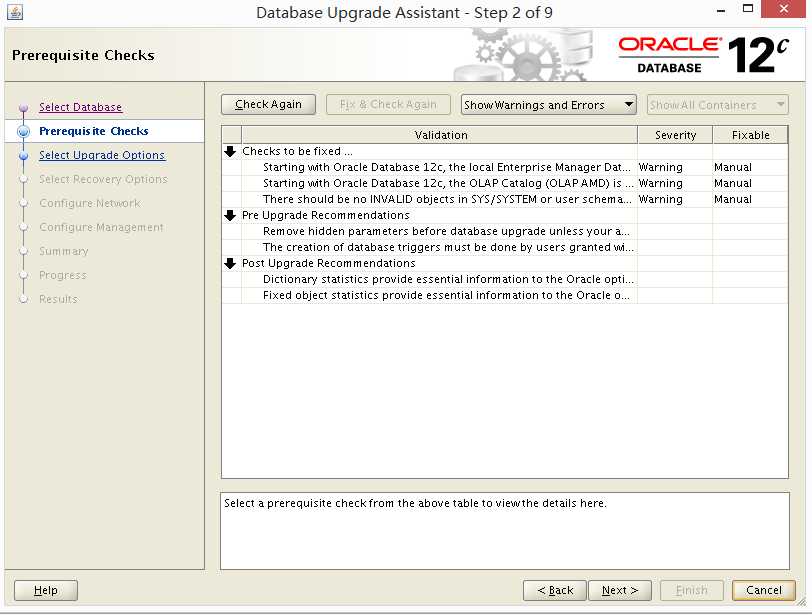Go to the Select Upgrade Options step
Image resolution: width=812 pixels, height=615 pixels.
102,155
